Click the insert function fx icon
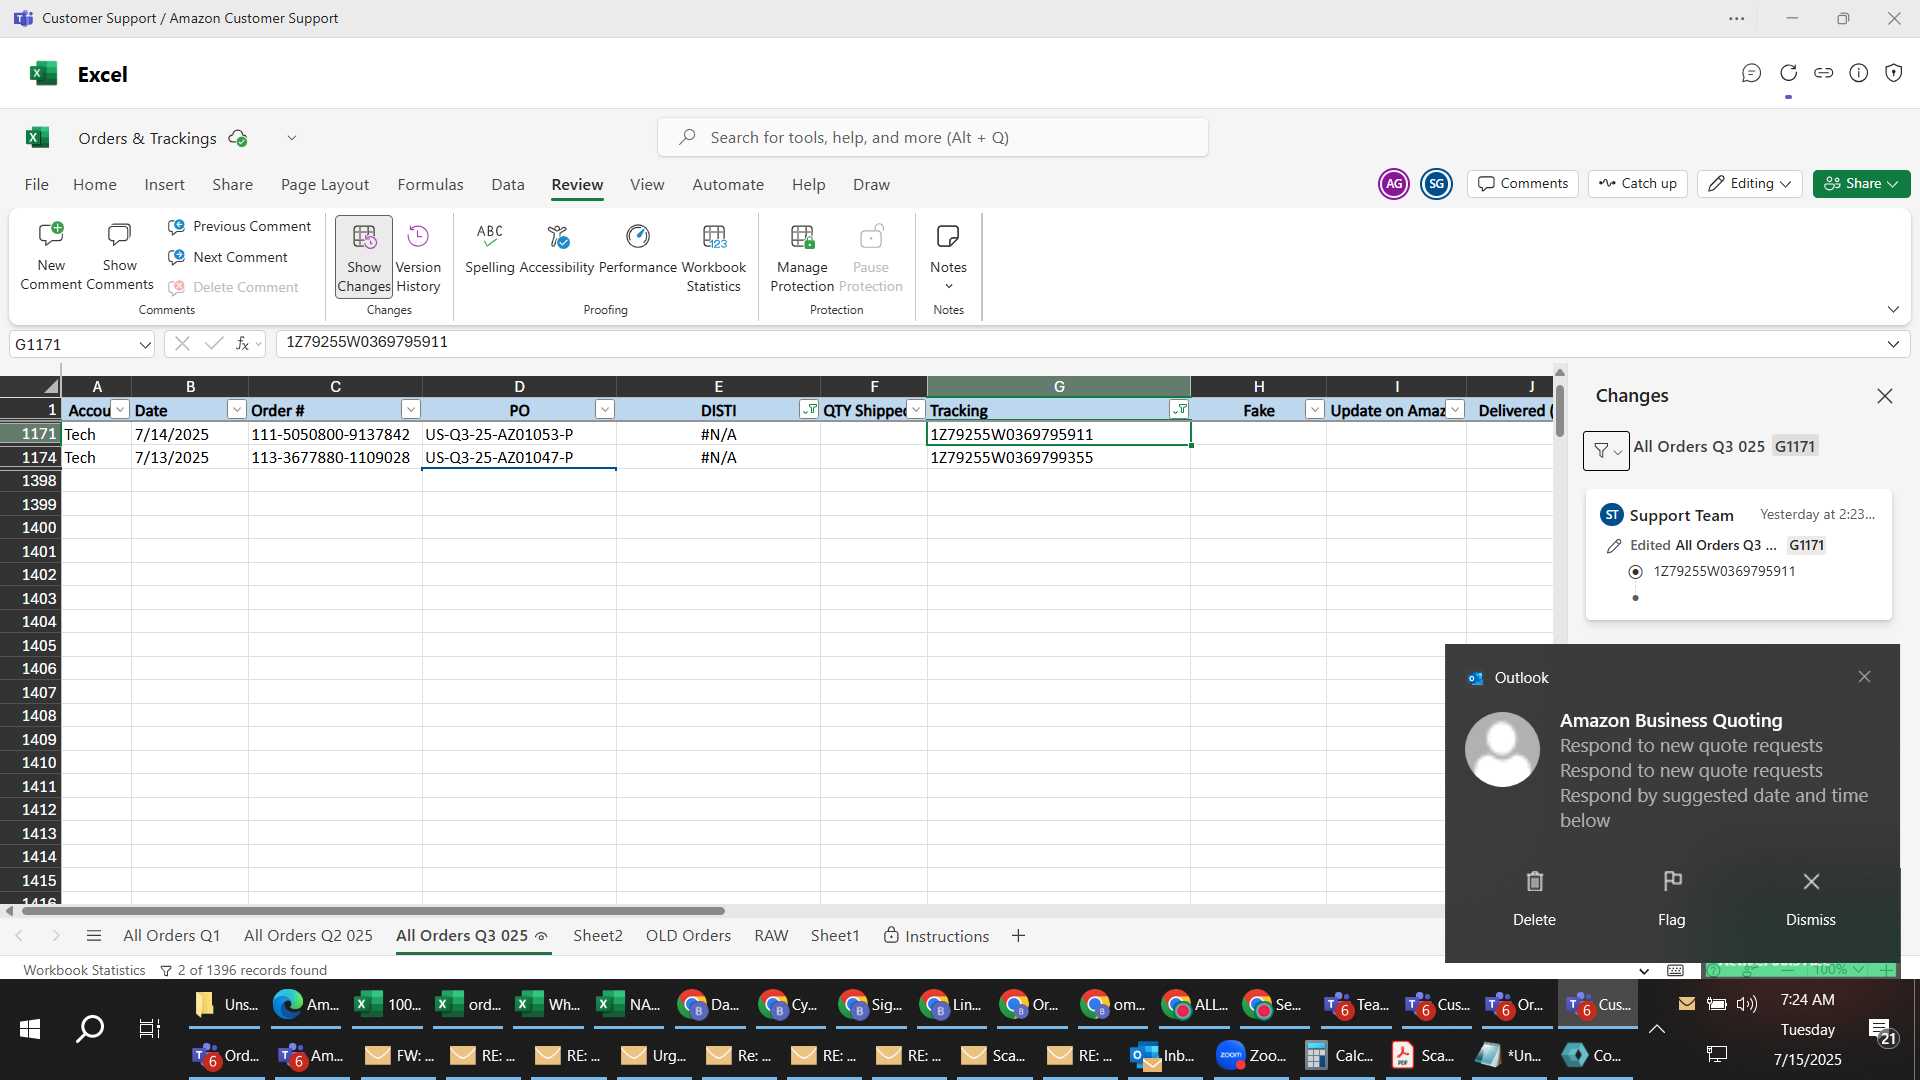 [242, 344]
